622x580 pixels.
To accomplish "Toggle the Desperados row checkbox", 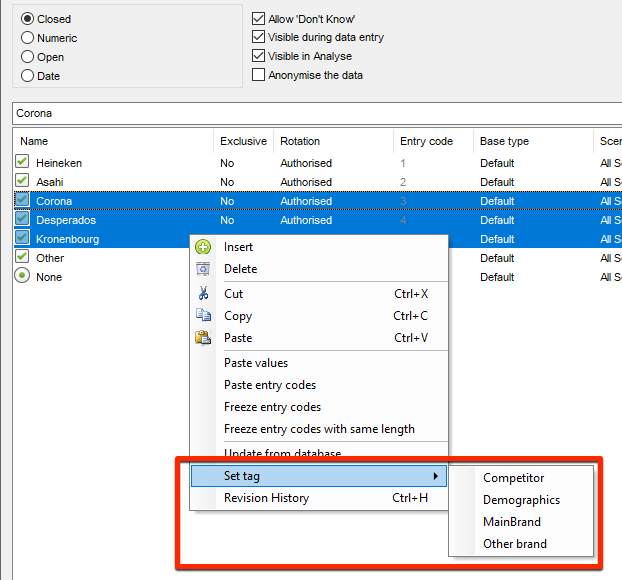I will click(22, 219).
